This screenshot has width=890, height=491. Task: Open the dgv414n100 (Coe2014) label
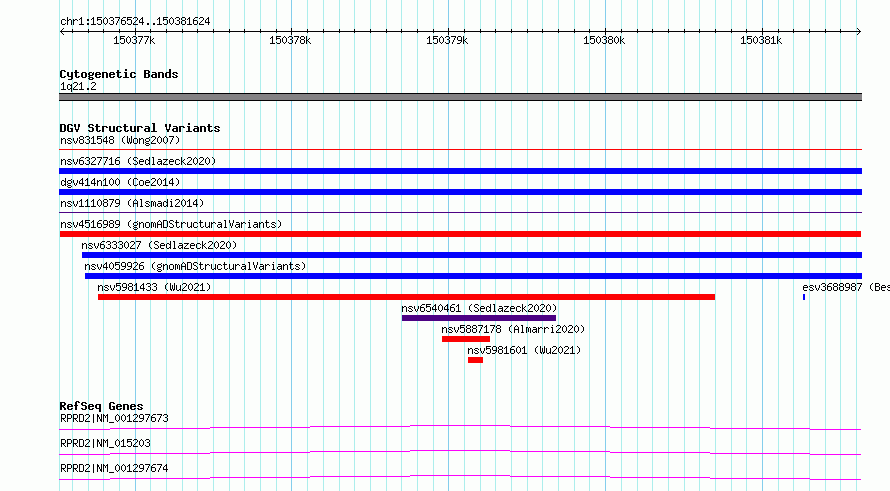(120, 182)
